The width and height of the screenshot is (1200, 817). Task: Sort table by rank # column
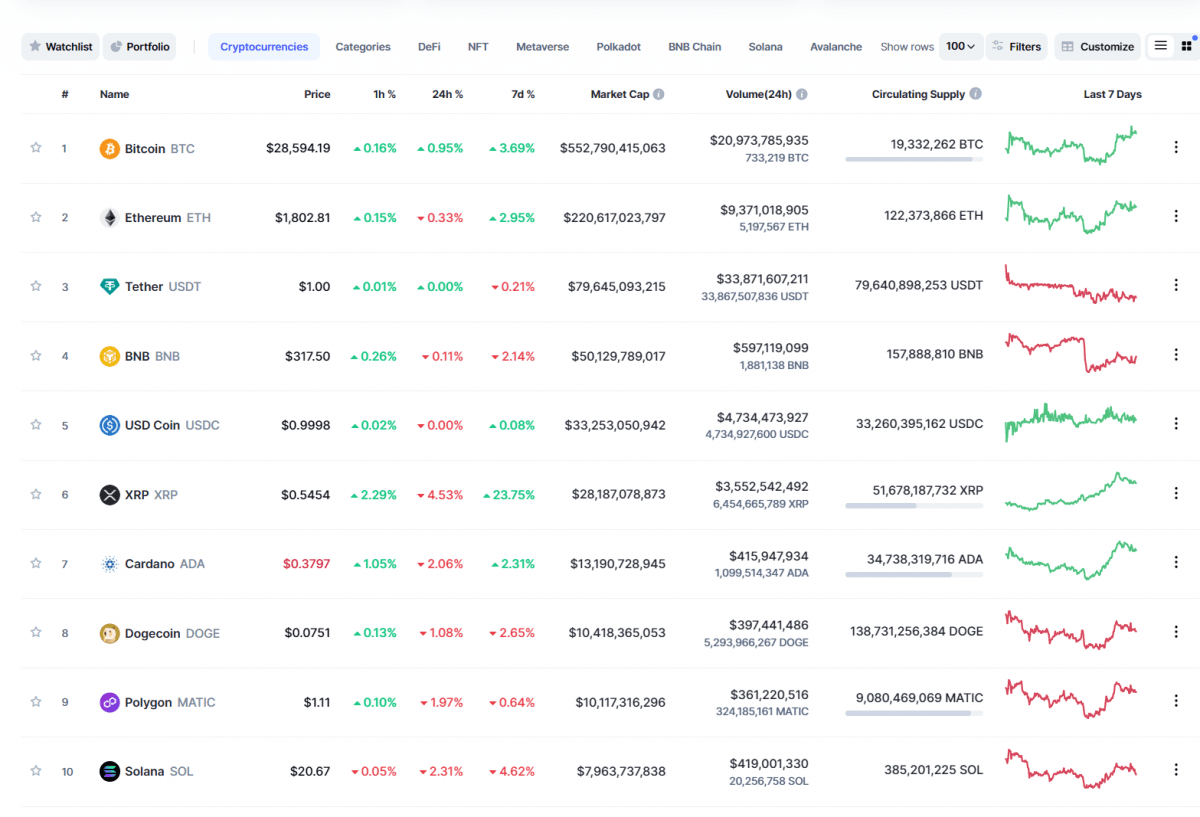click(65, 94)
